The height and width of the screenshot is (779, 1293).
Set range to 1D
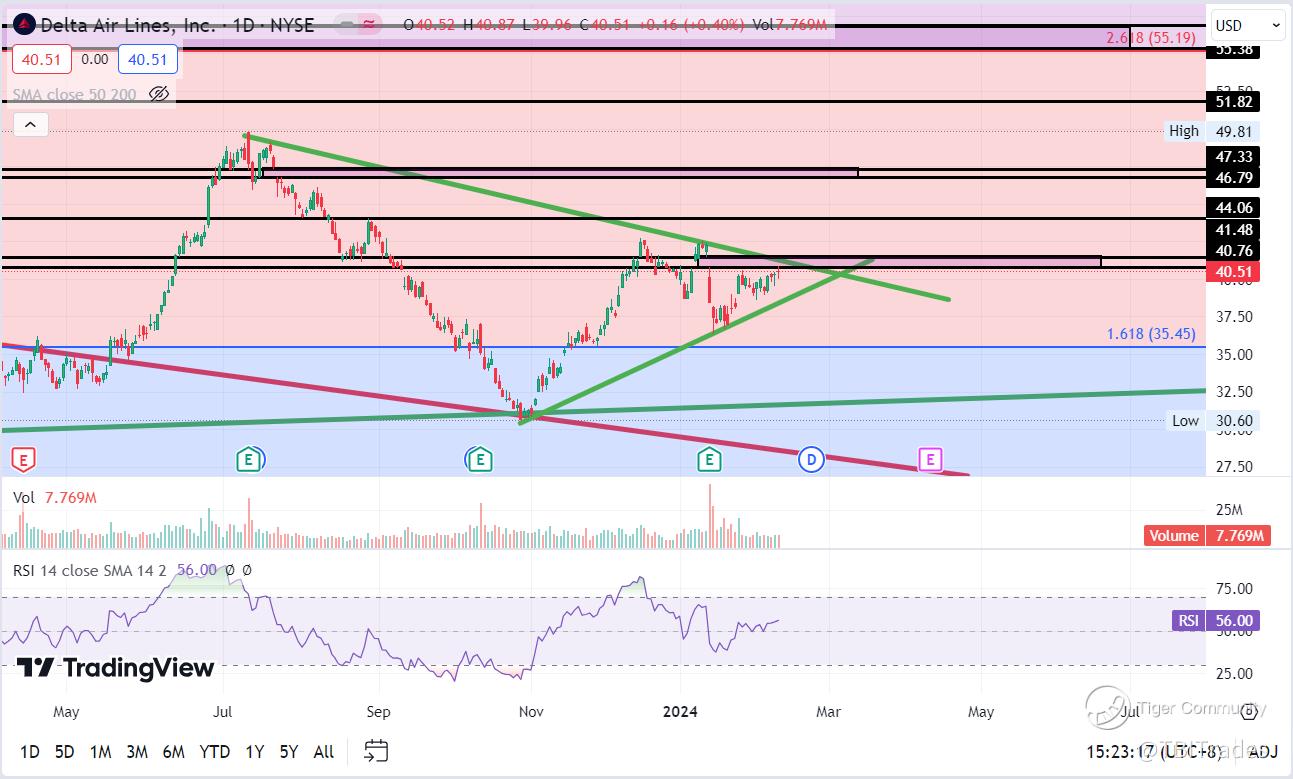click(31, 751)
